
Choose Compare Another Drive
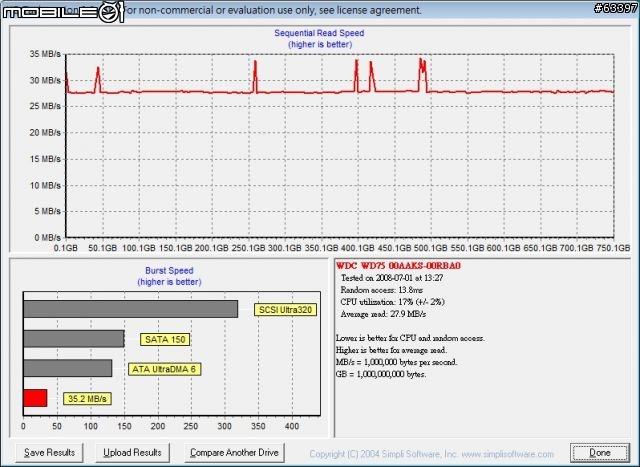234,453
